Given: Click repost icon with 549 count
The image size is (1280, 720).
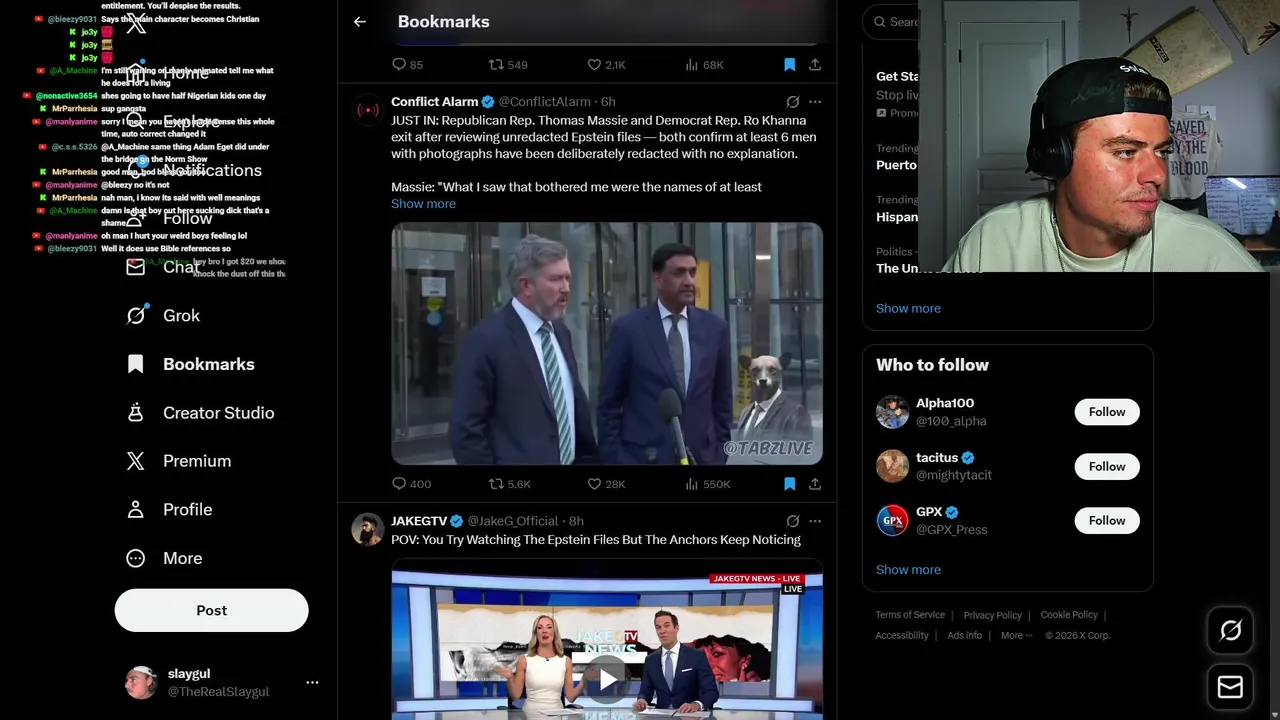Looking at the screenshot, I should (x=496, y=64).
